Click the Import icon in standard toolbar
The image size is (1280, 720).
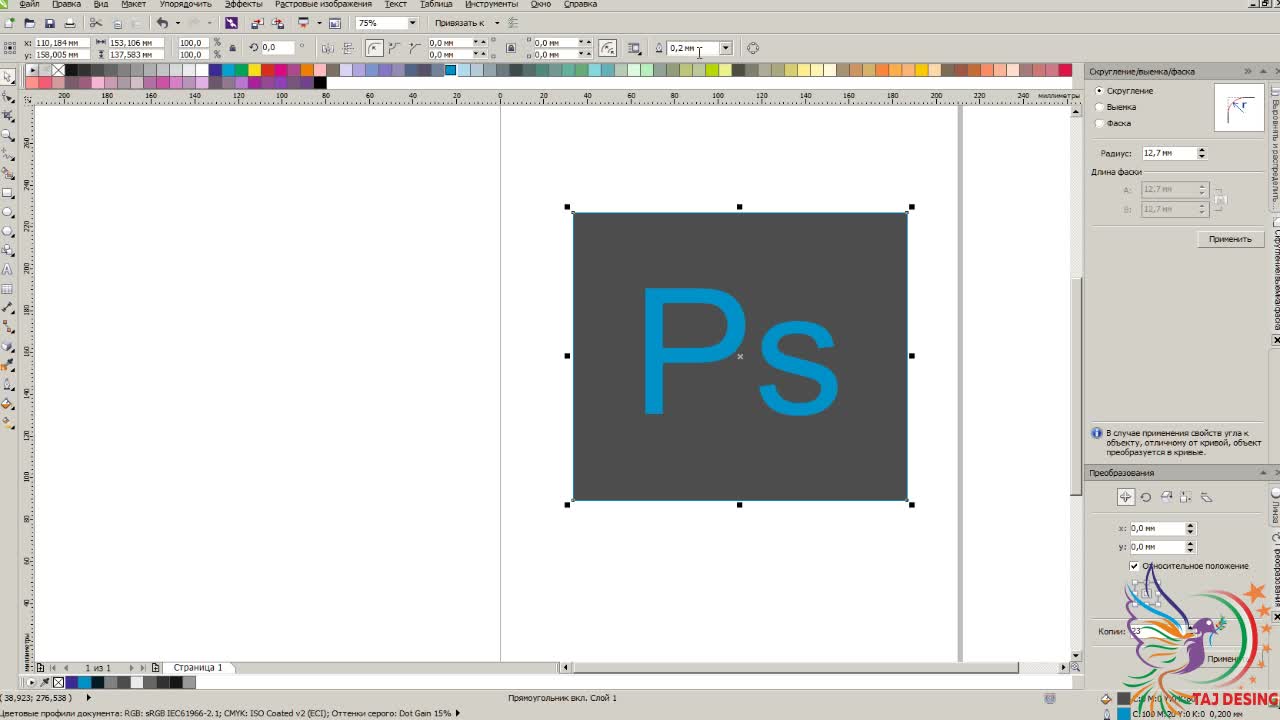[x=257, y=22]
